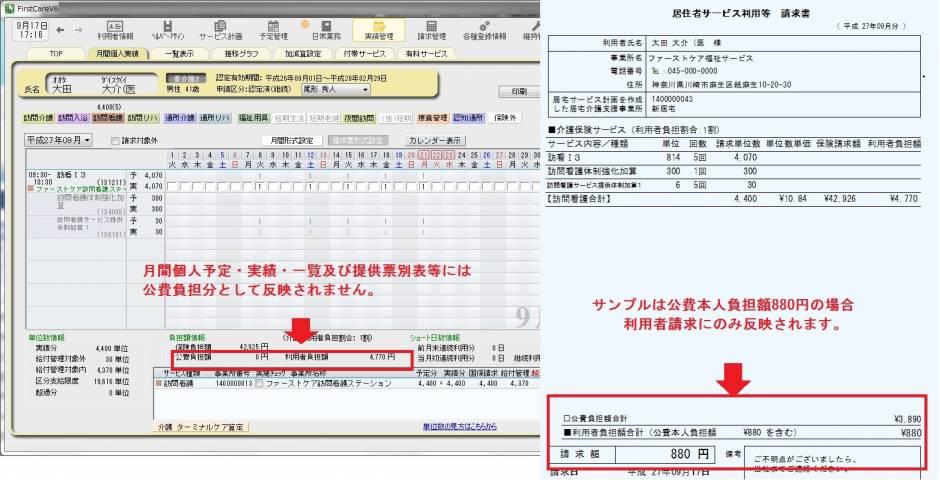Viewport: 940px width, 480px height.
Task: Open the 請求管理 calculator icon
Action: pos(432,29)
